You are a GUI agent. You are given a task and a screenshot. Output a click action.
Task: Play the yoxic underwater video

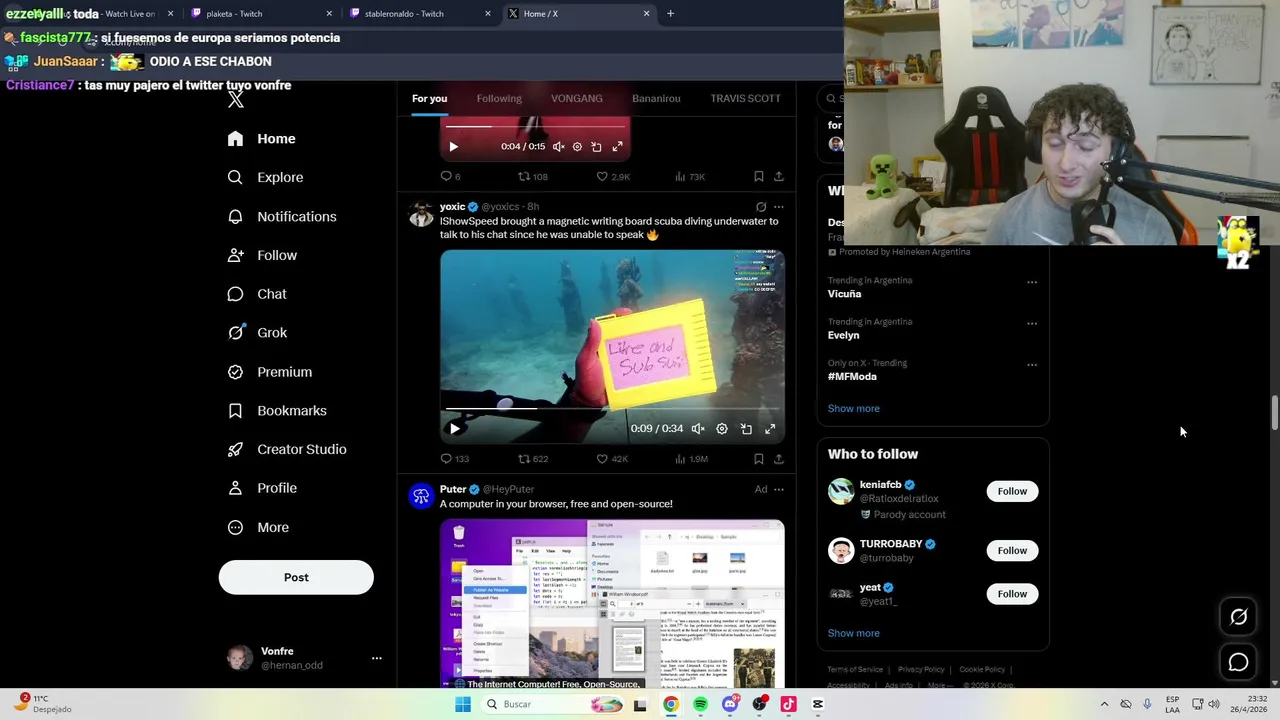454,428
